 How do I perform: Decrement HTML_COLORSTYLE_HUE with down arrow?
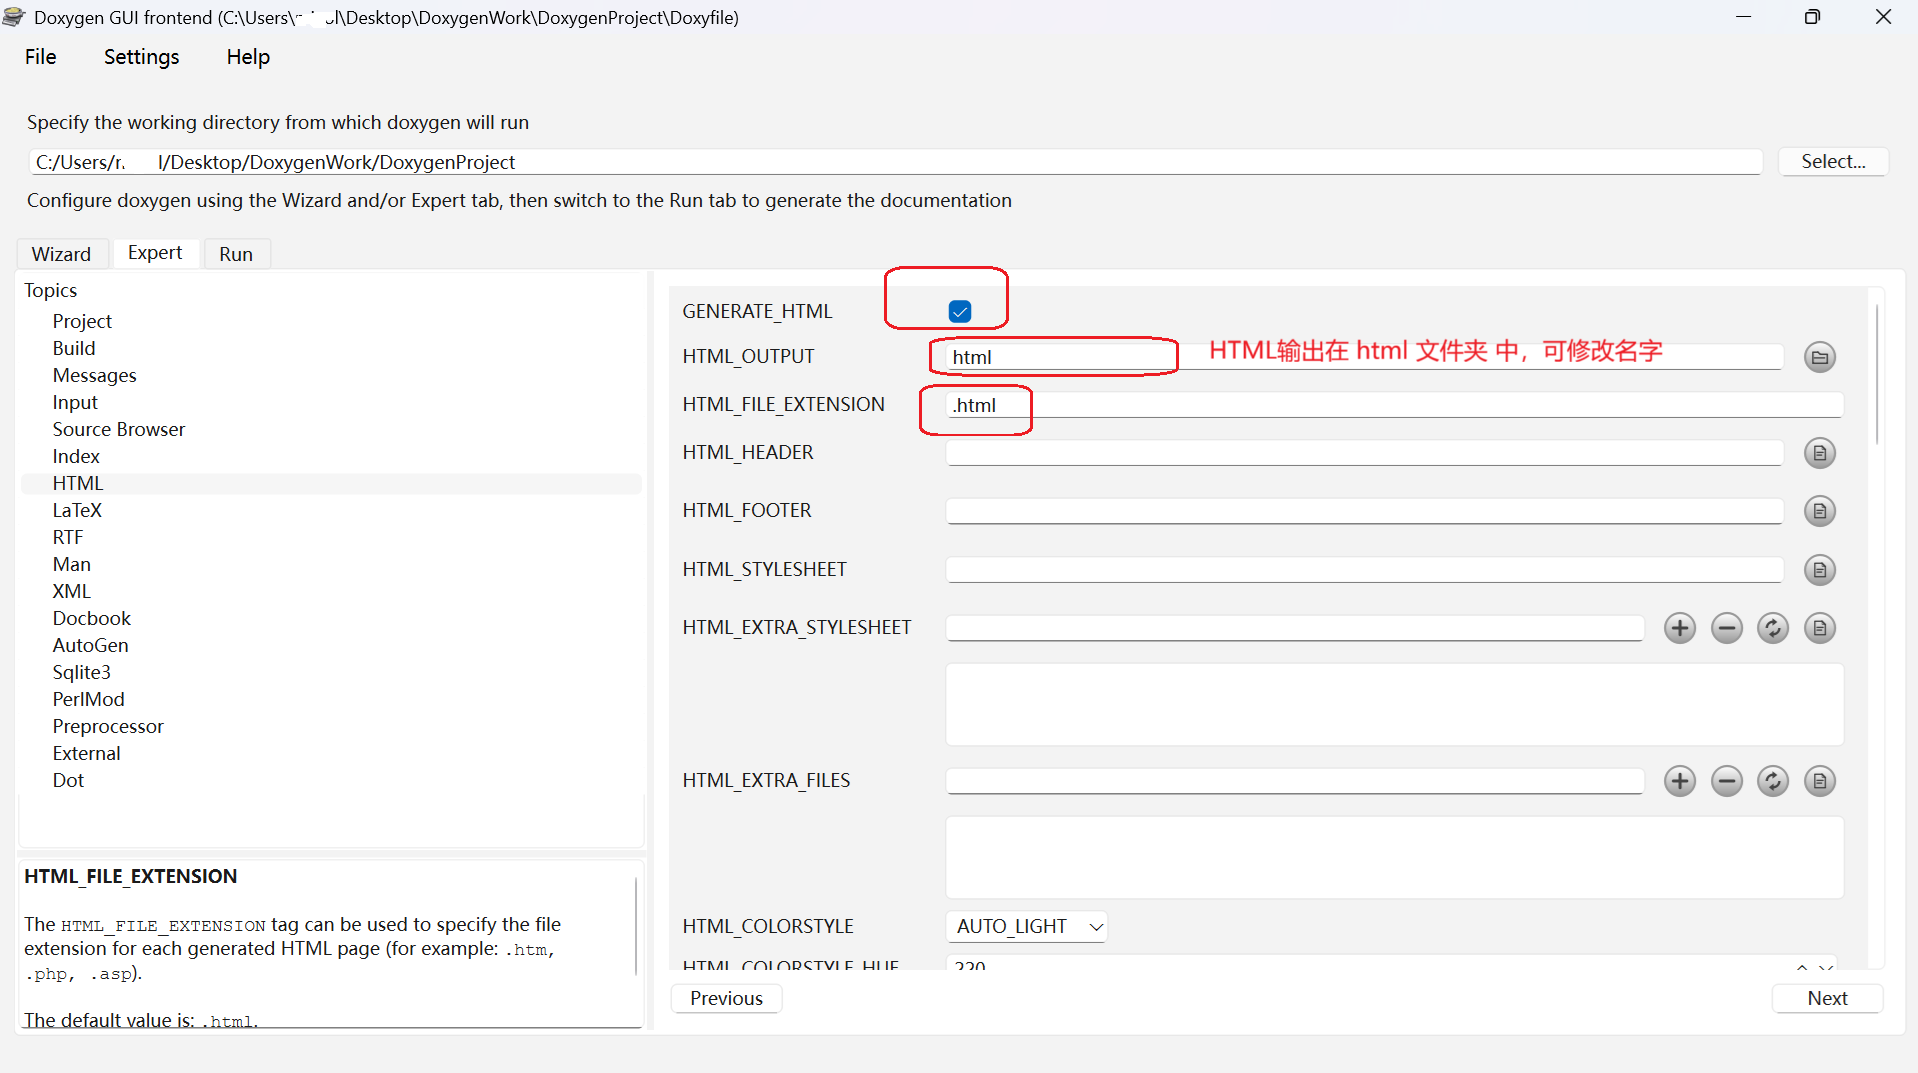tap(1826, 966)
